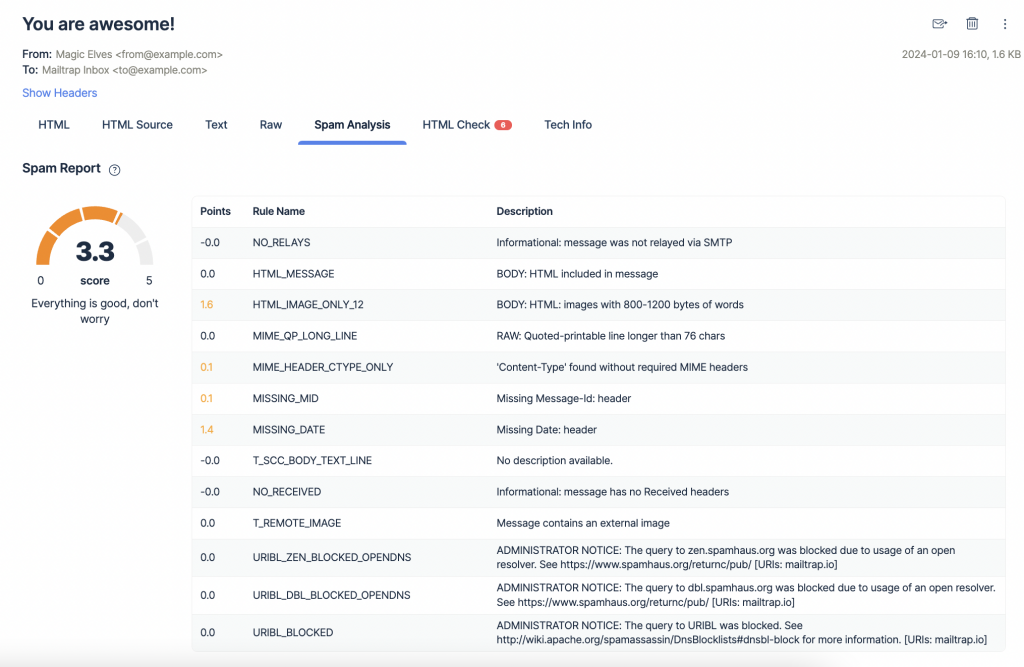Click the forward email envelope icon

click(939, 24)
